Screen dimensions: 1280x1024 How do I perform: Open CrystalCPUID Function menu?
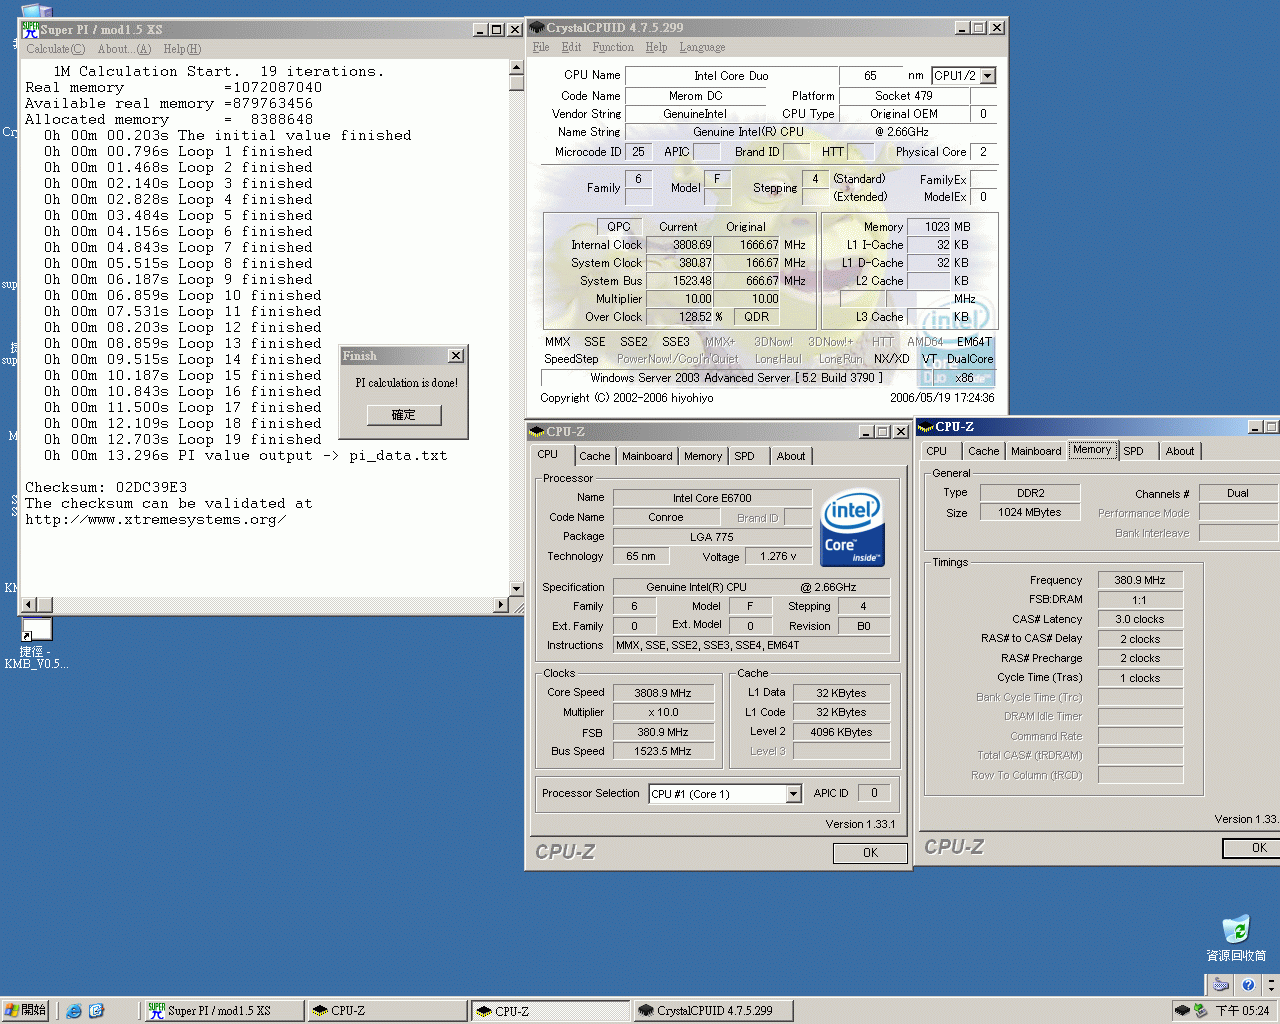click(x=613, y=47)
